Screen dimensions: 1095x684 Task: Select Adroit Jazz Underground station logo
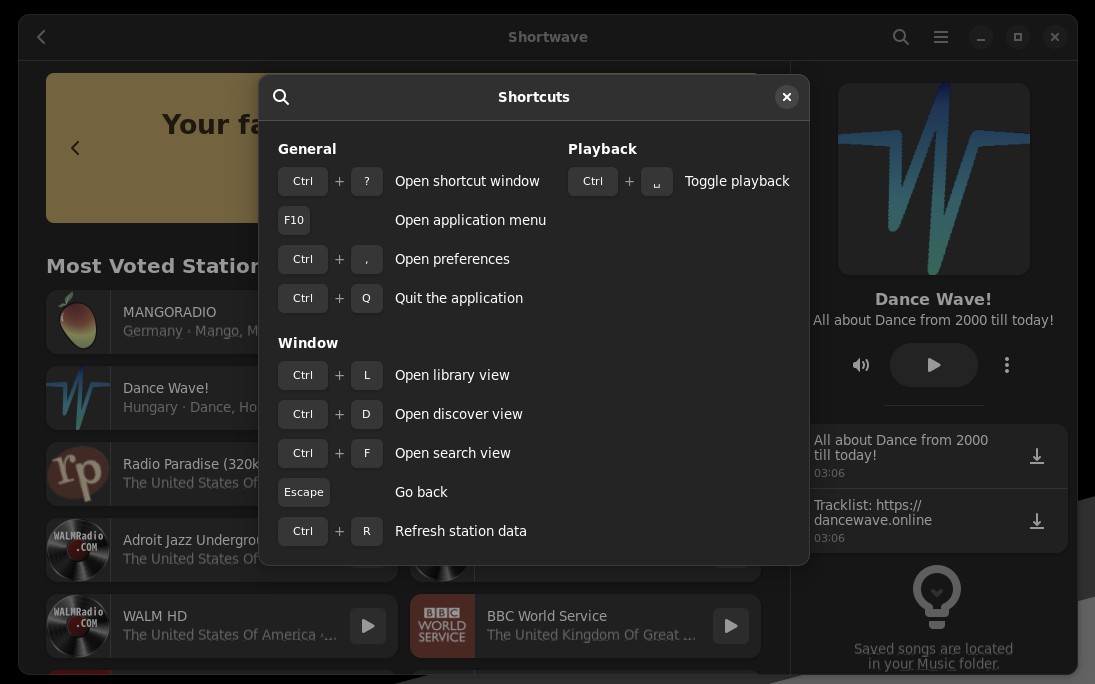78,550
